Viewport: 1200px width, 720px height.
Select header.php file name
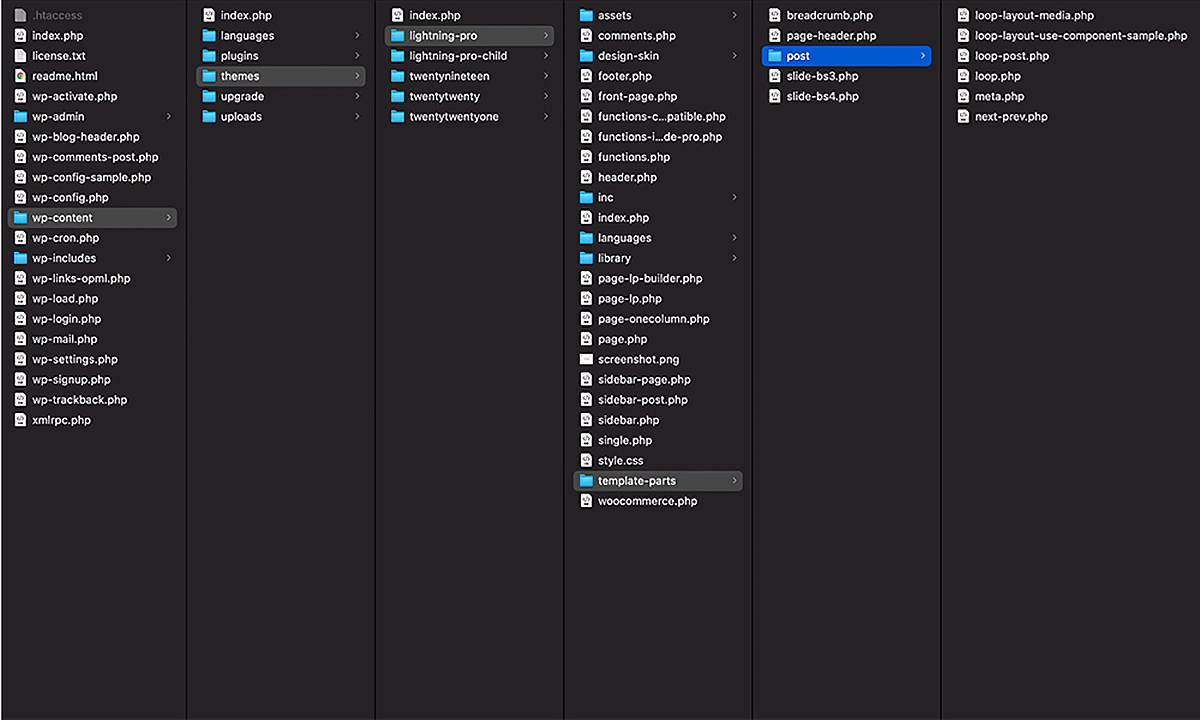(x=627, y=177)
